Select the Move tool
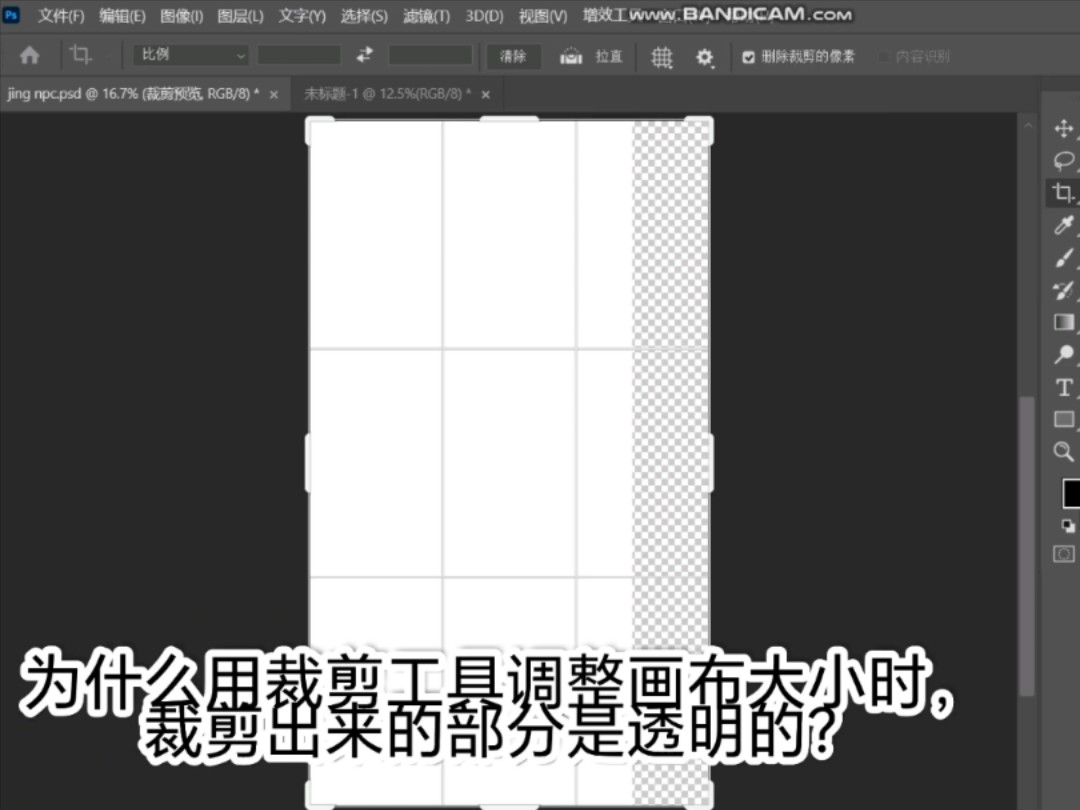The width and height of the screenshot is (1080, 810). point(1063,129)
